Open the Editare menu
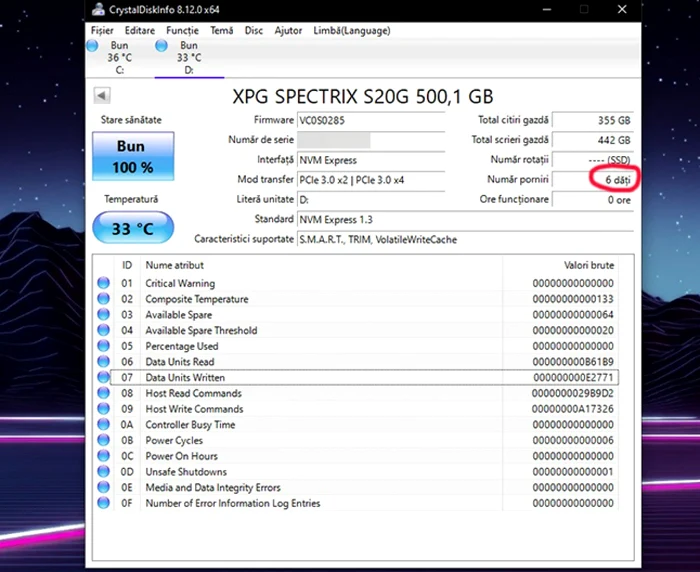700x572 pixels. 140,30
